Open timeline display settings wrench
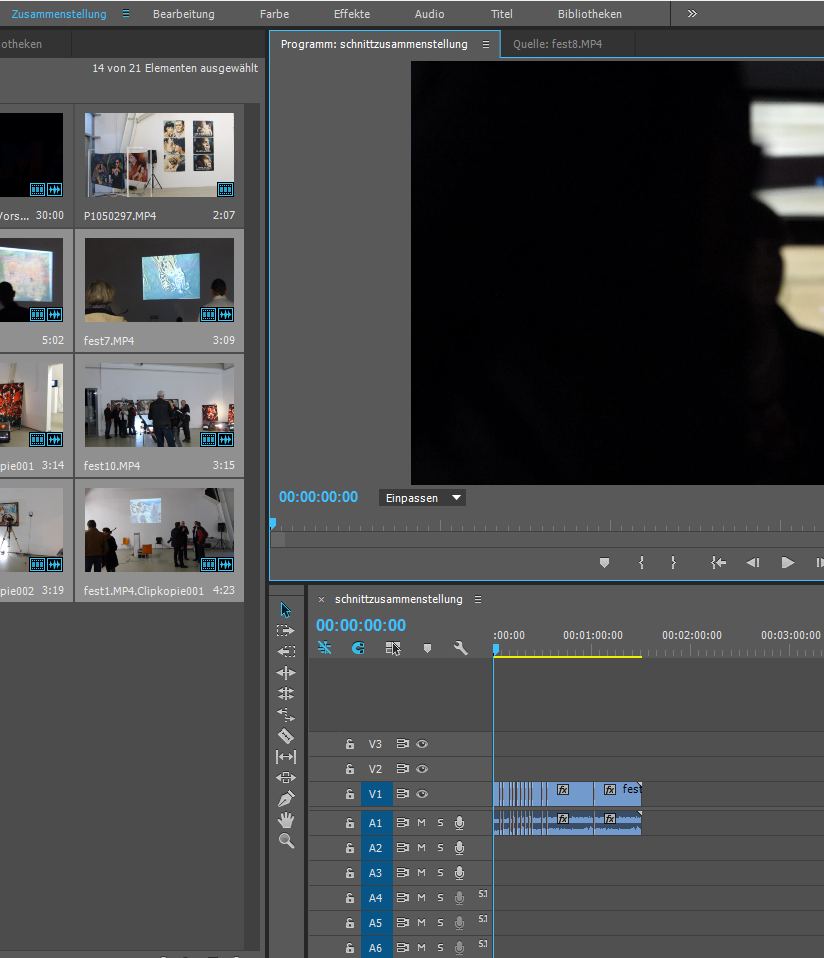Viewport: 824px width, 958px height. tap(461, 648)
